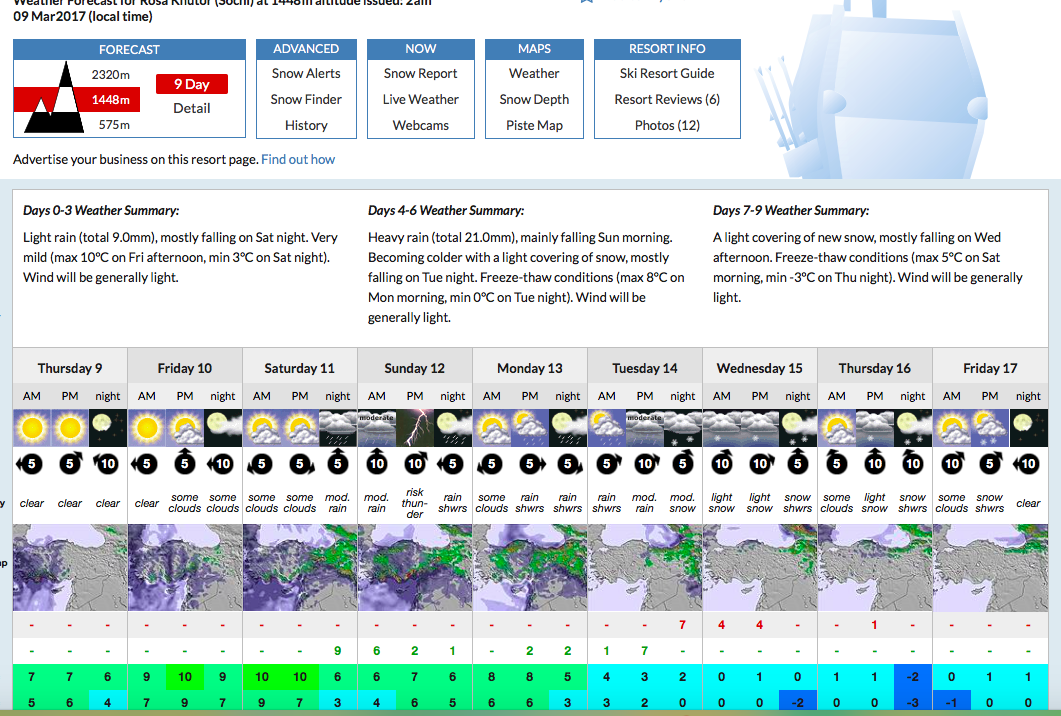1061x716 pixels.
Task: Click Thursday 9 night clear moon icon
Action: pyautogui.click(x=108, y=428)
